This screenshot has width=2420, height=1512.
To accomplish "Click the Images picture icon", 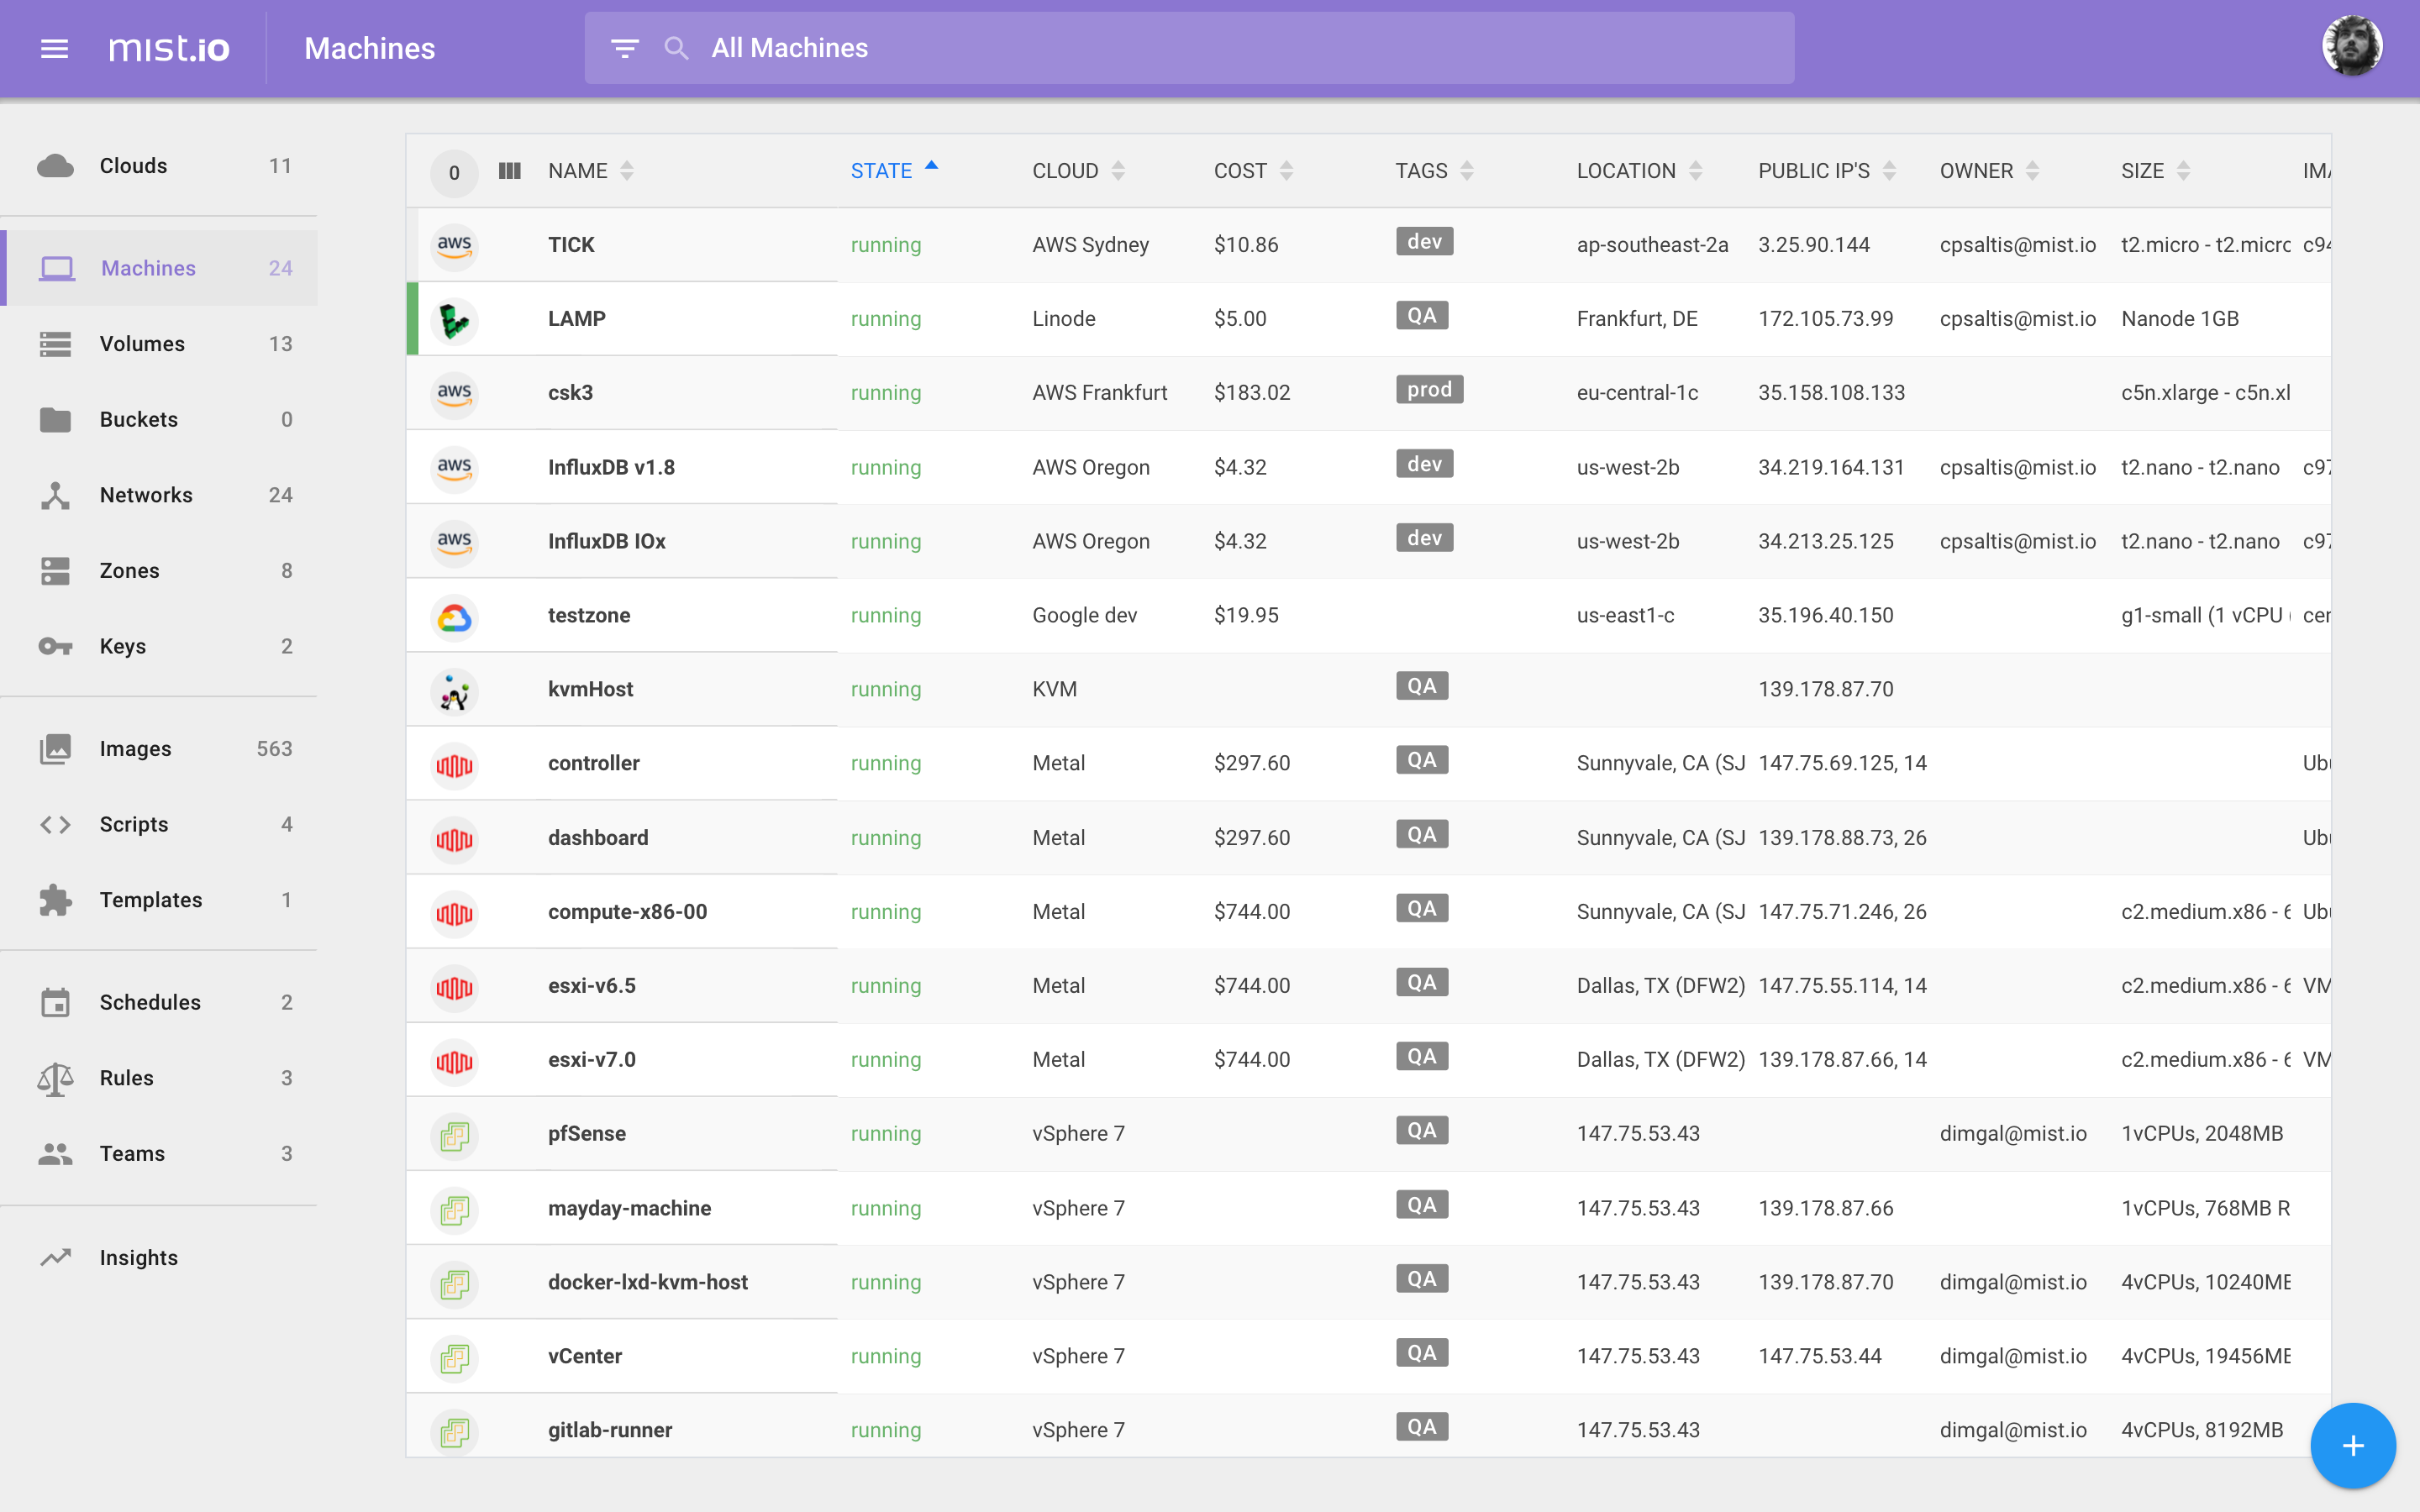I will click(55, 749).
